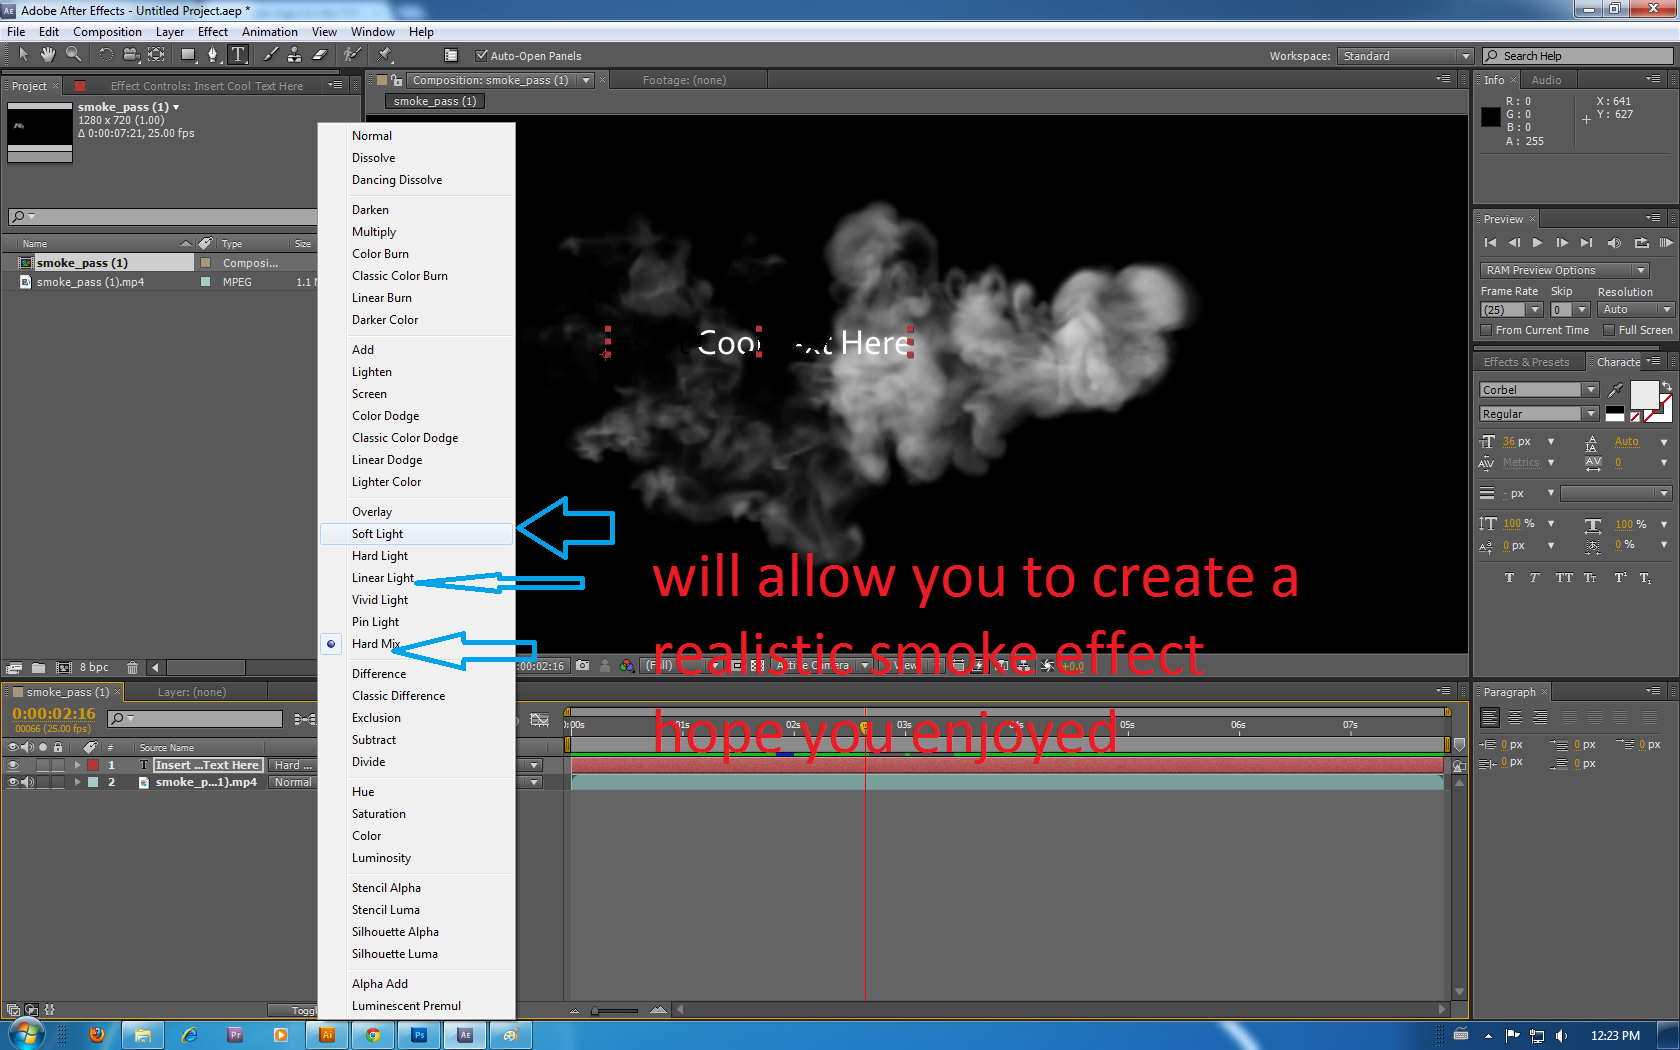Open the Frame Rate dropdown
The height and width of the screenshot is (1050, 1680).
pyautogui.click(x=1512, y=310)
